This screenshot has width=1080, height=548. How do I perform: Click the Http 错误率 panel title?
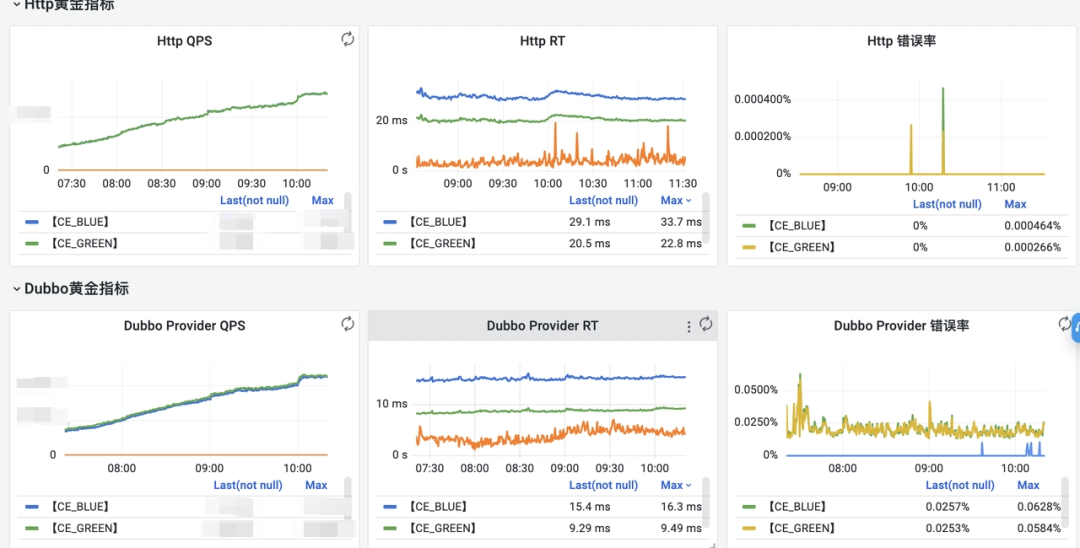(x=902, y=41)
